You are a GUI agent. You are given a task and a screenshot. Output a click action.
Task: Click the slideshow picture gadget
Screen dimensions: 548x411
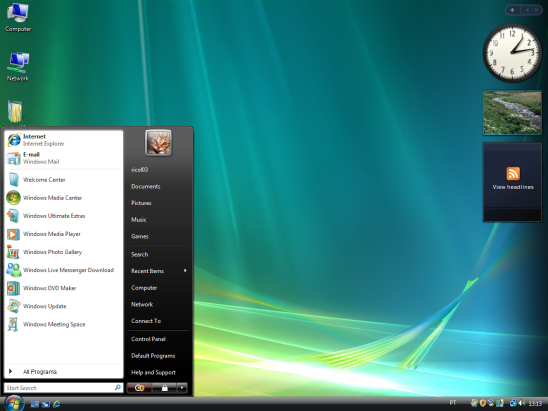coord(512,113)
